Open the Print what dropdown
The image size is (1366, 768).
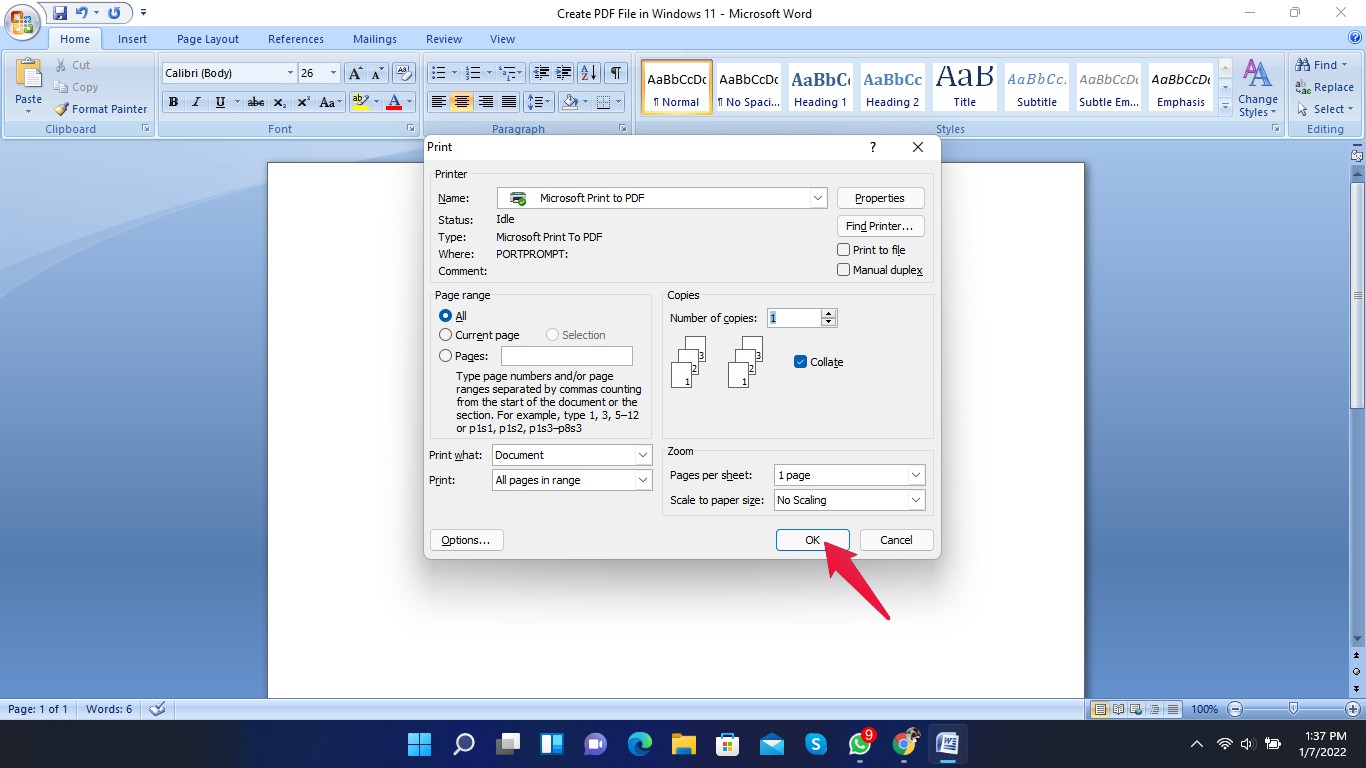(x=643, y=455)
